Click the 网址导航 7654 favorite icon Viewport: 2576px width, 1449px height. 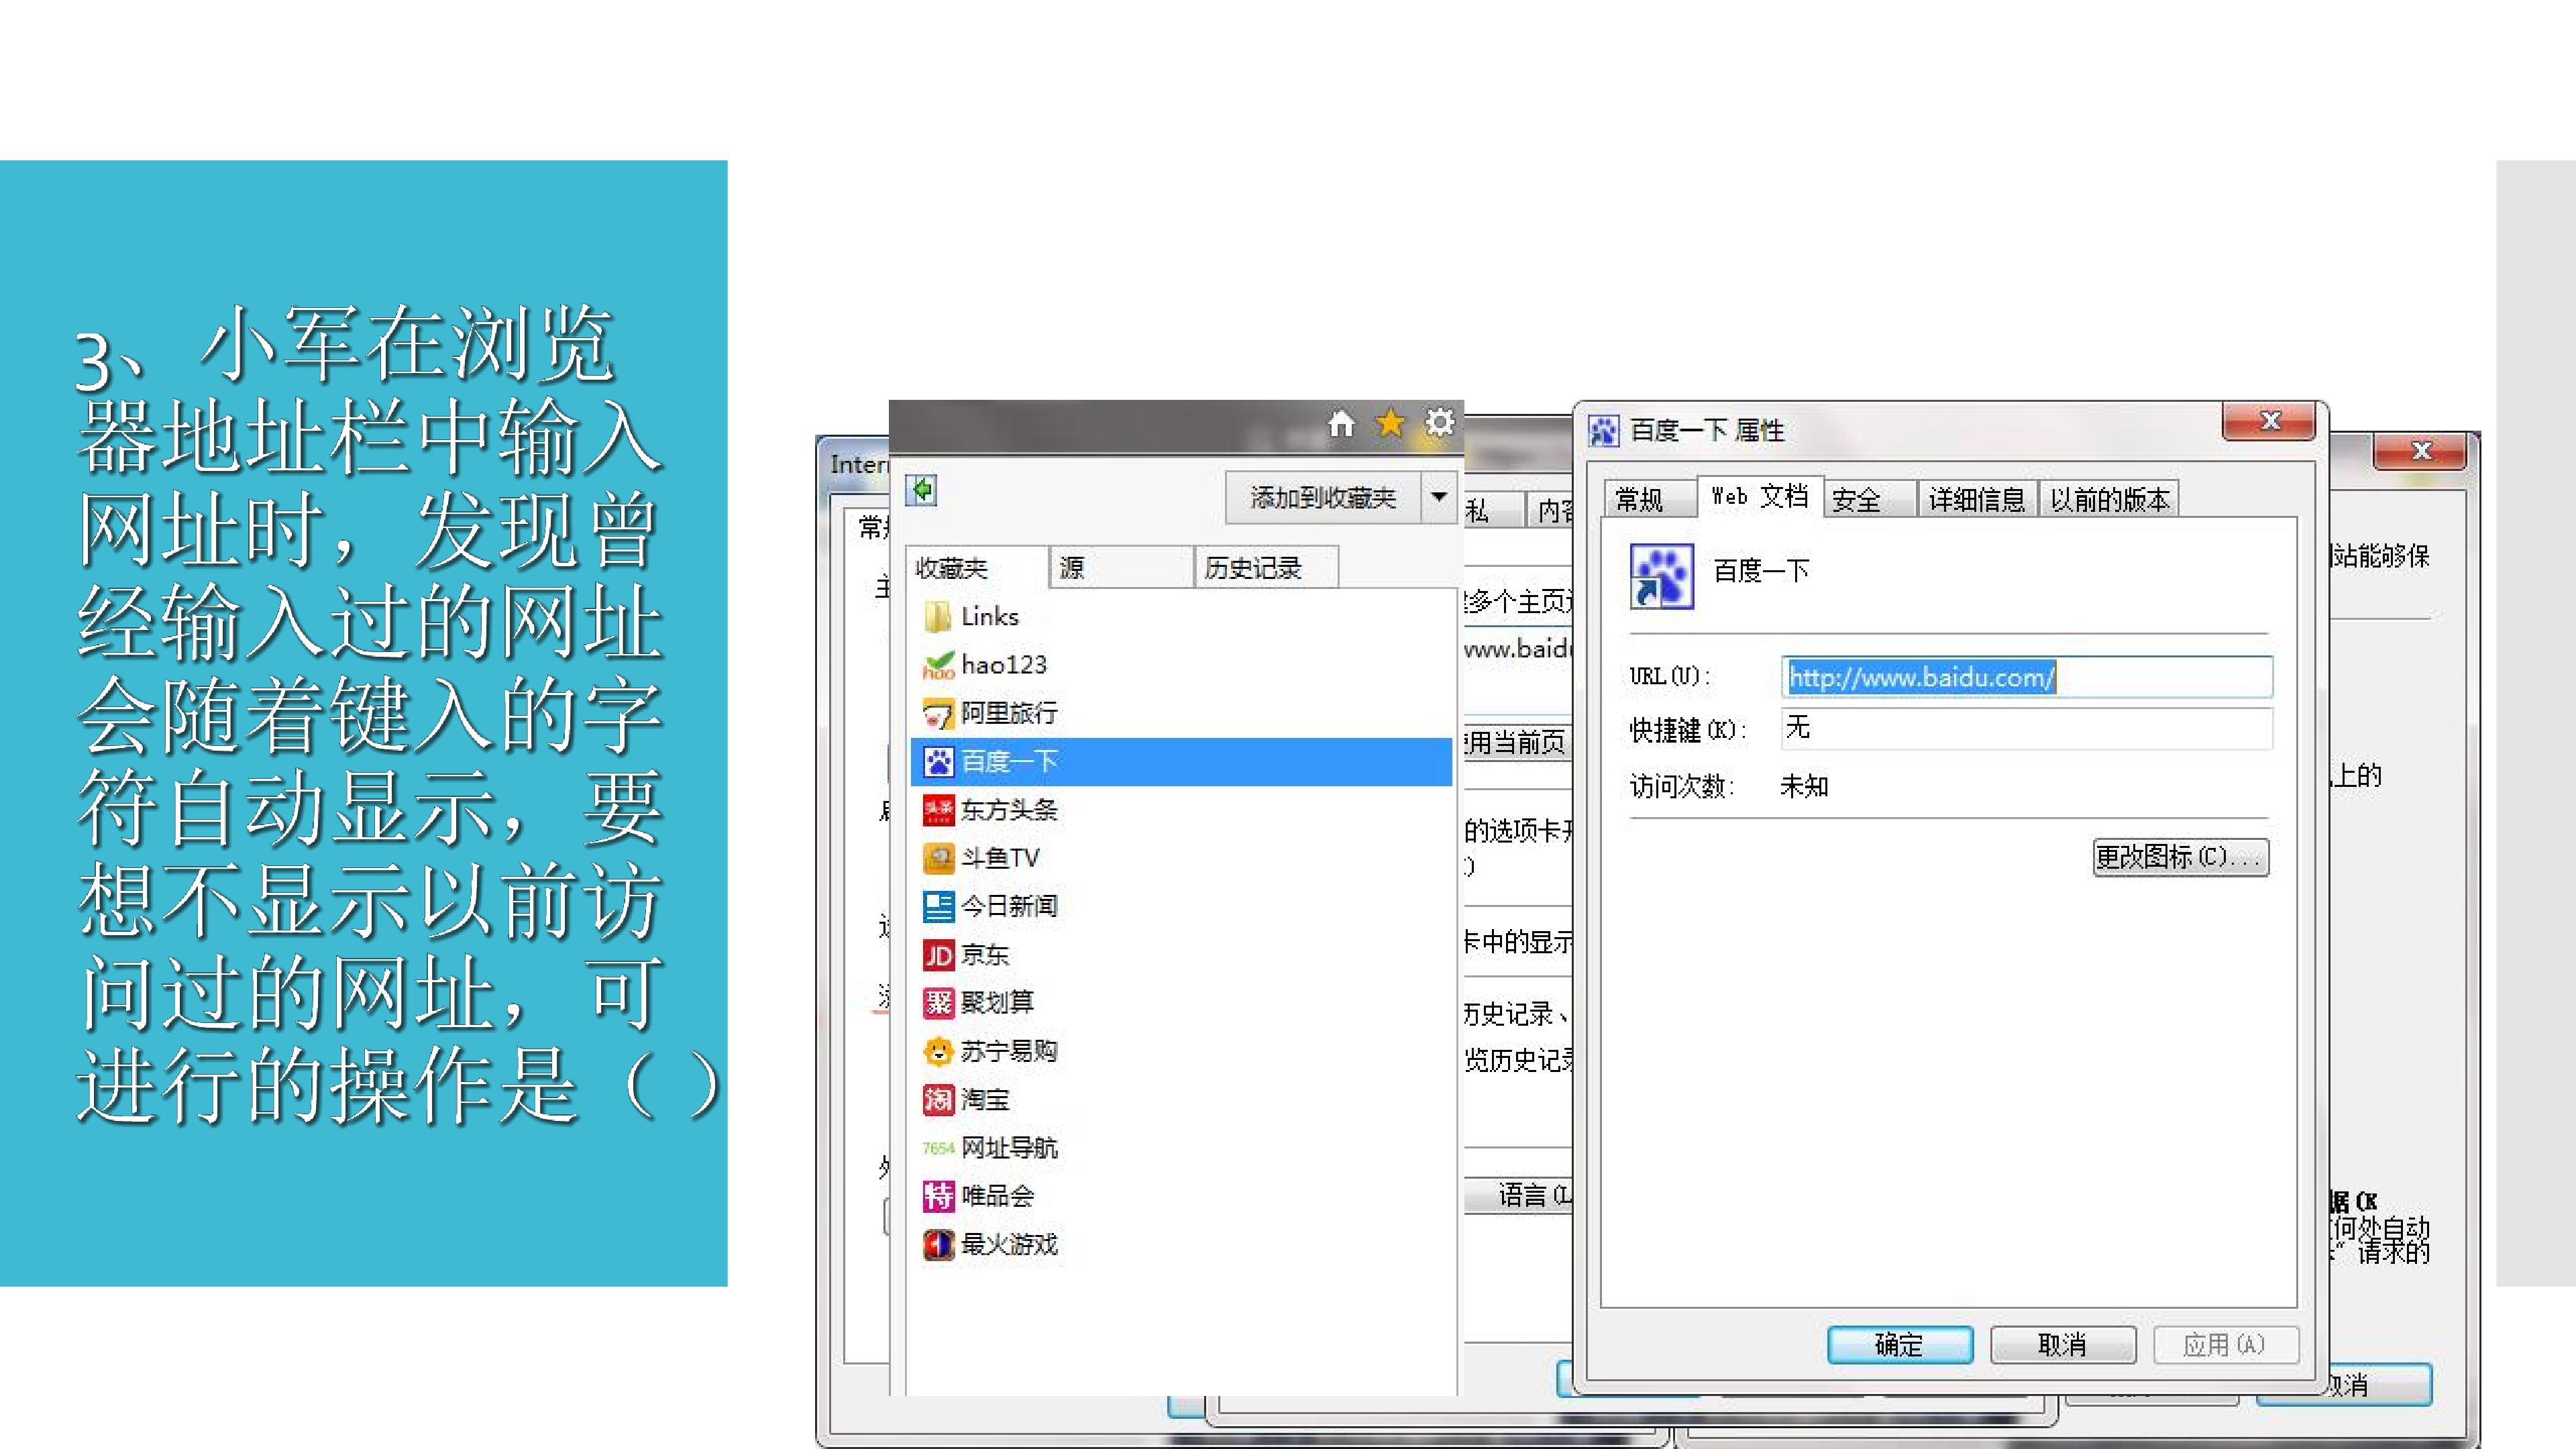[938, 1148]
